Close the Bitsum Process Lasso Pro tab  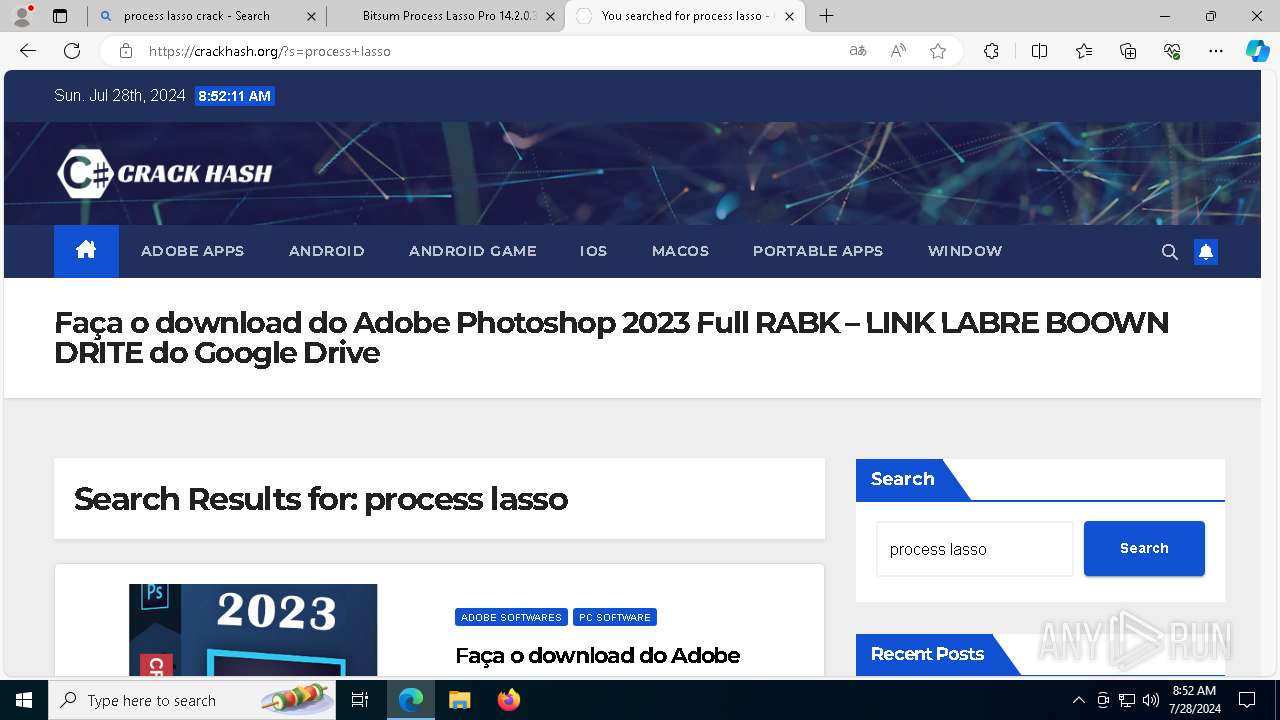coord(550,16)
